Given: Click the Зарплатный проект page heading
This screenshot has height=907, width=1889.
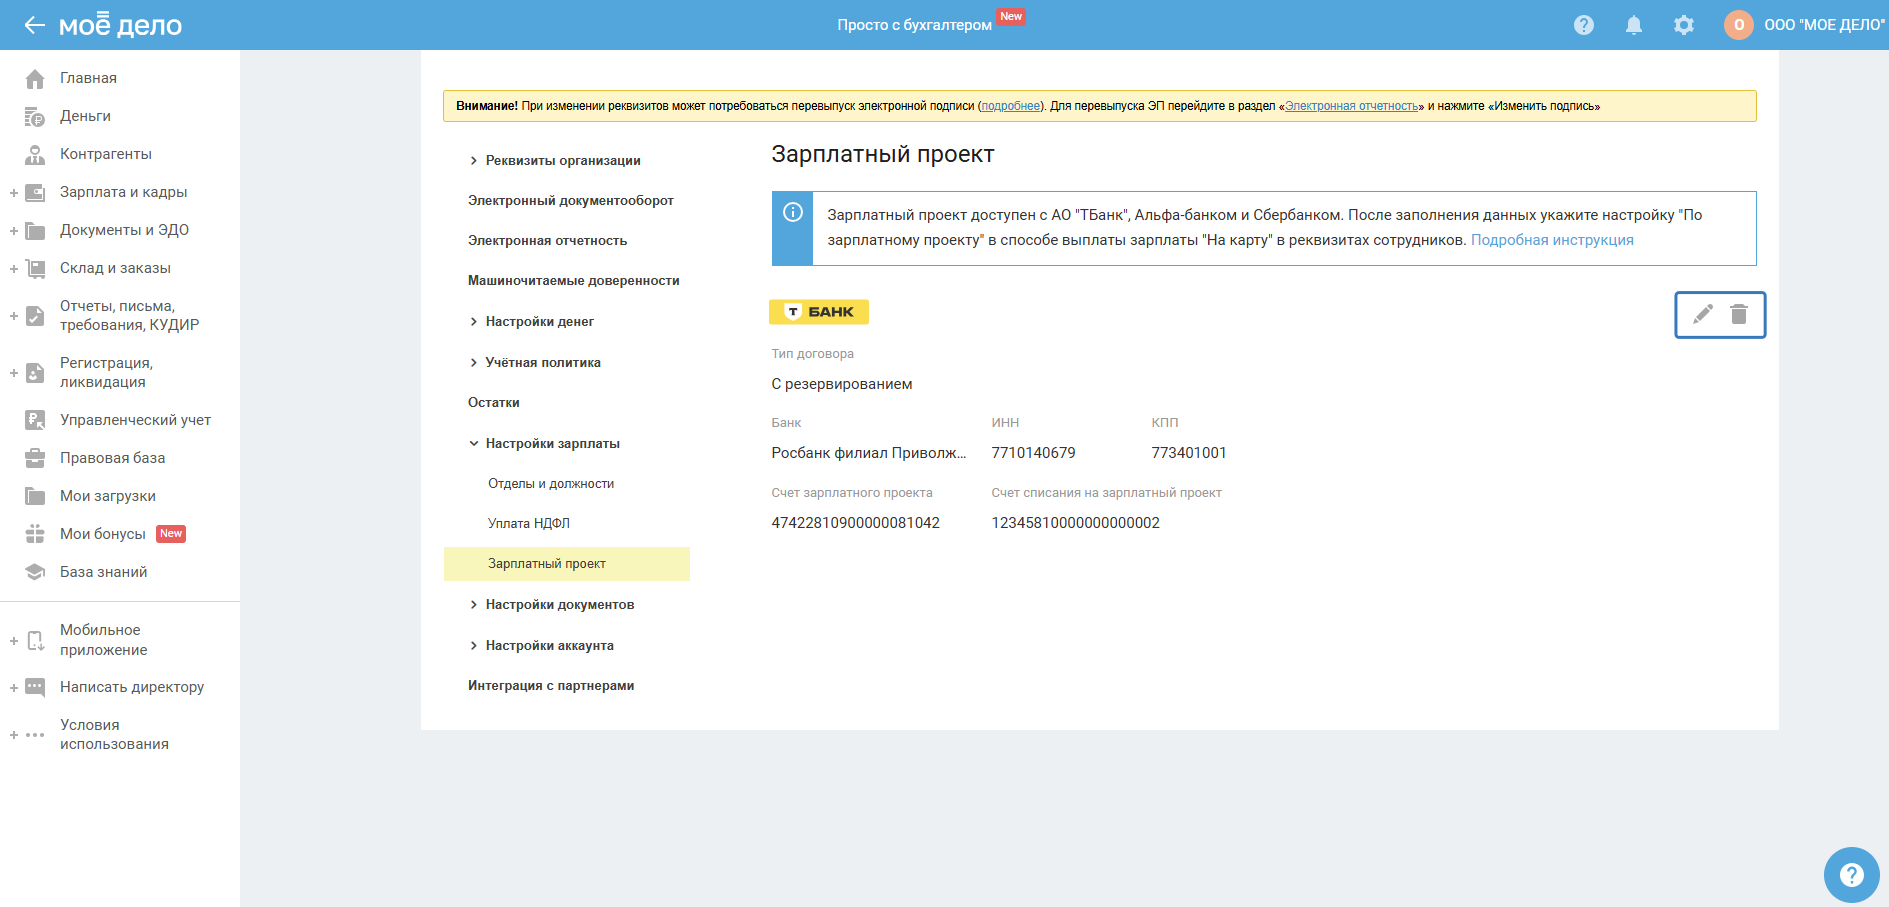Looking at the screenshot, I should coord(883,154).
